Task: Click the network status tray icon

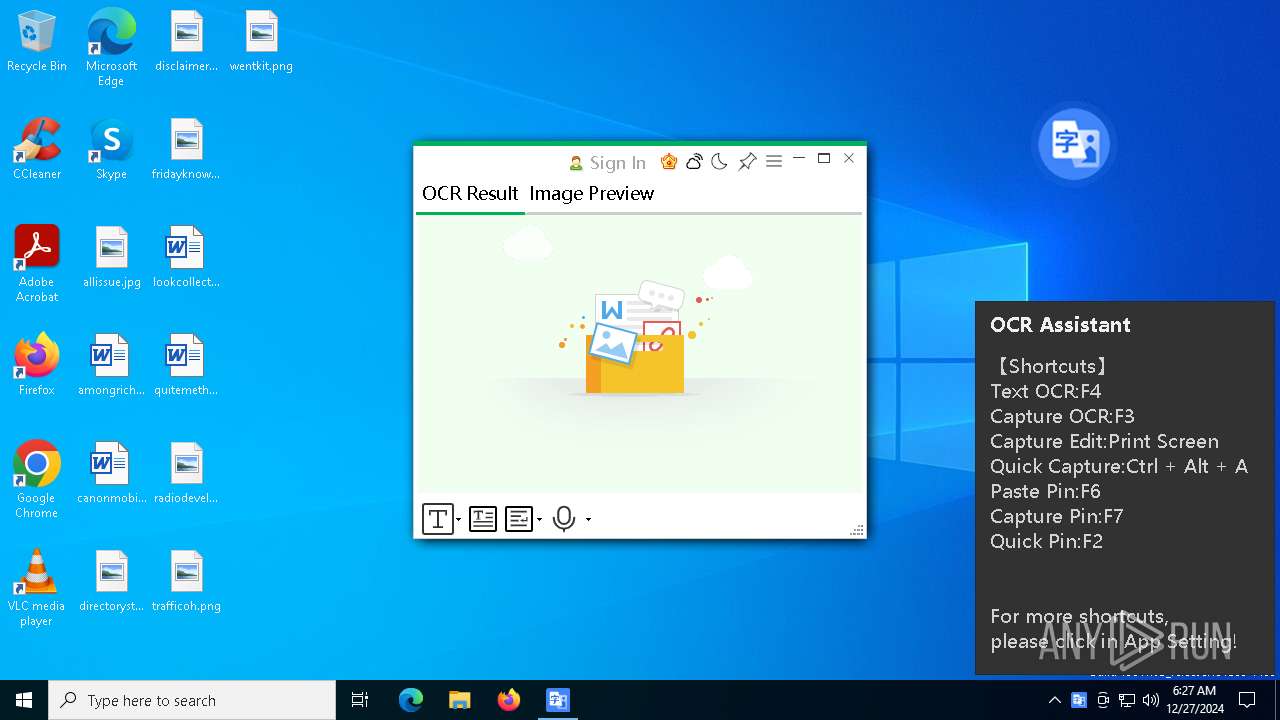Action: (x=1127, y=700)
